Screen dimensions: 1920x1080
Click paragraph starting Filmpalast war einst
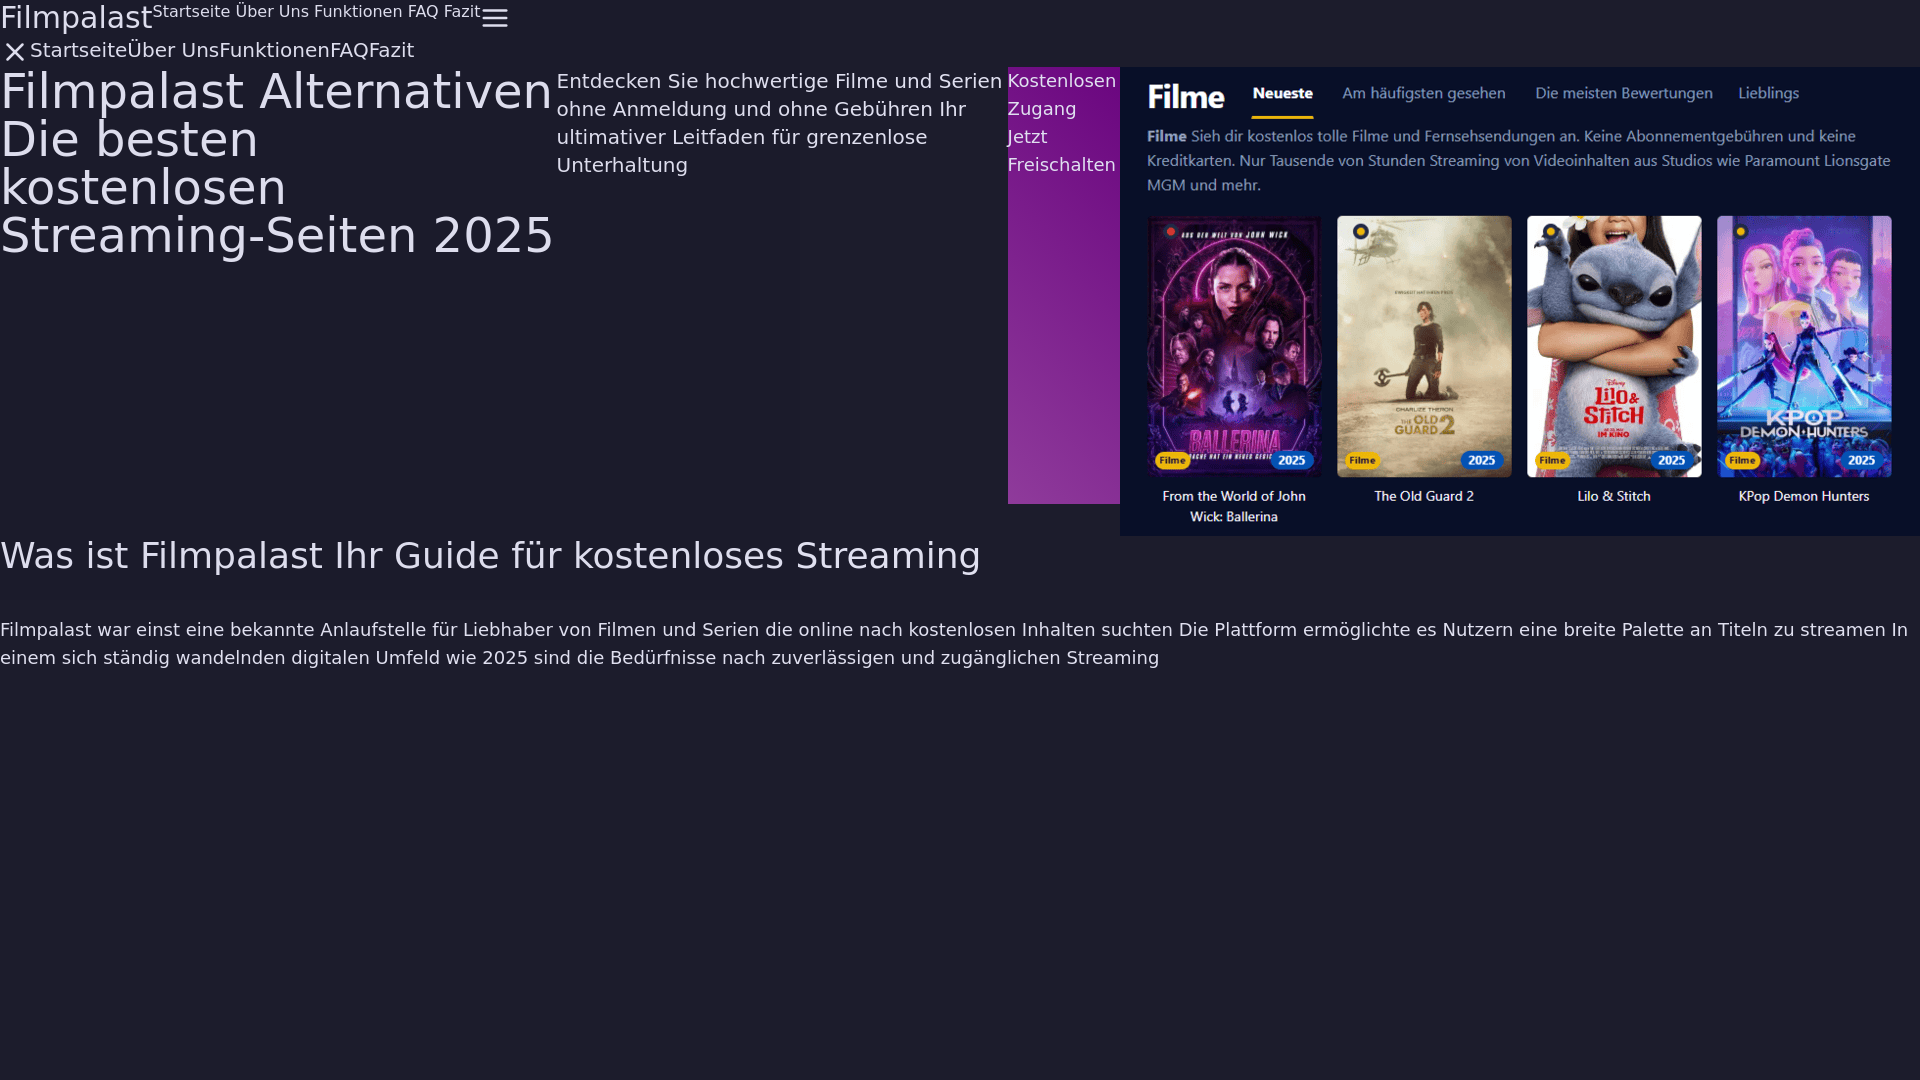(960, 644)
